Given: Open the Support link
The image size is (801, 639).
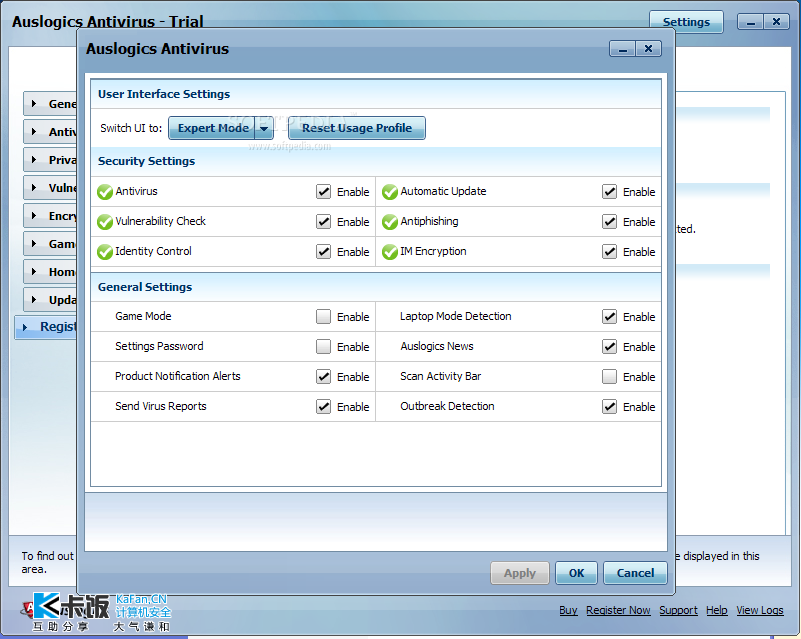Looking at the screenshot, I should click(678, 610).
